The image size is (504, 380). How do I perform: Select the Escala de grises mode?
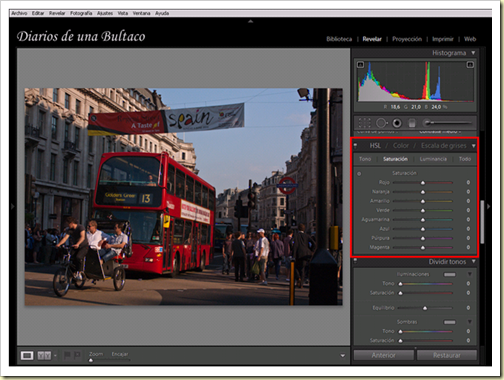[x=444, y=146]
